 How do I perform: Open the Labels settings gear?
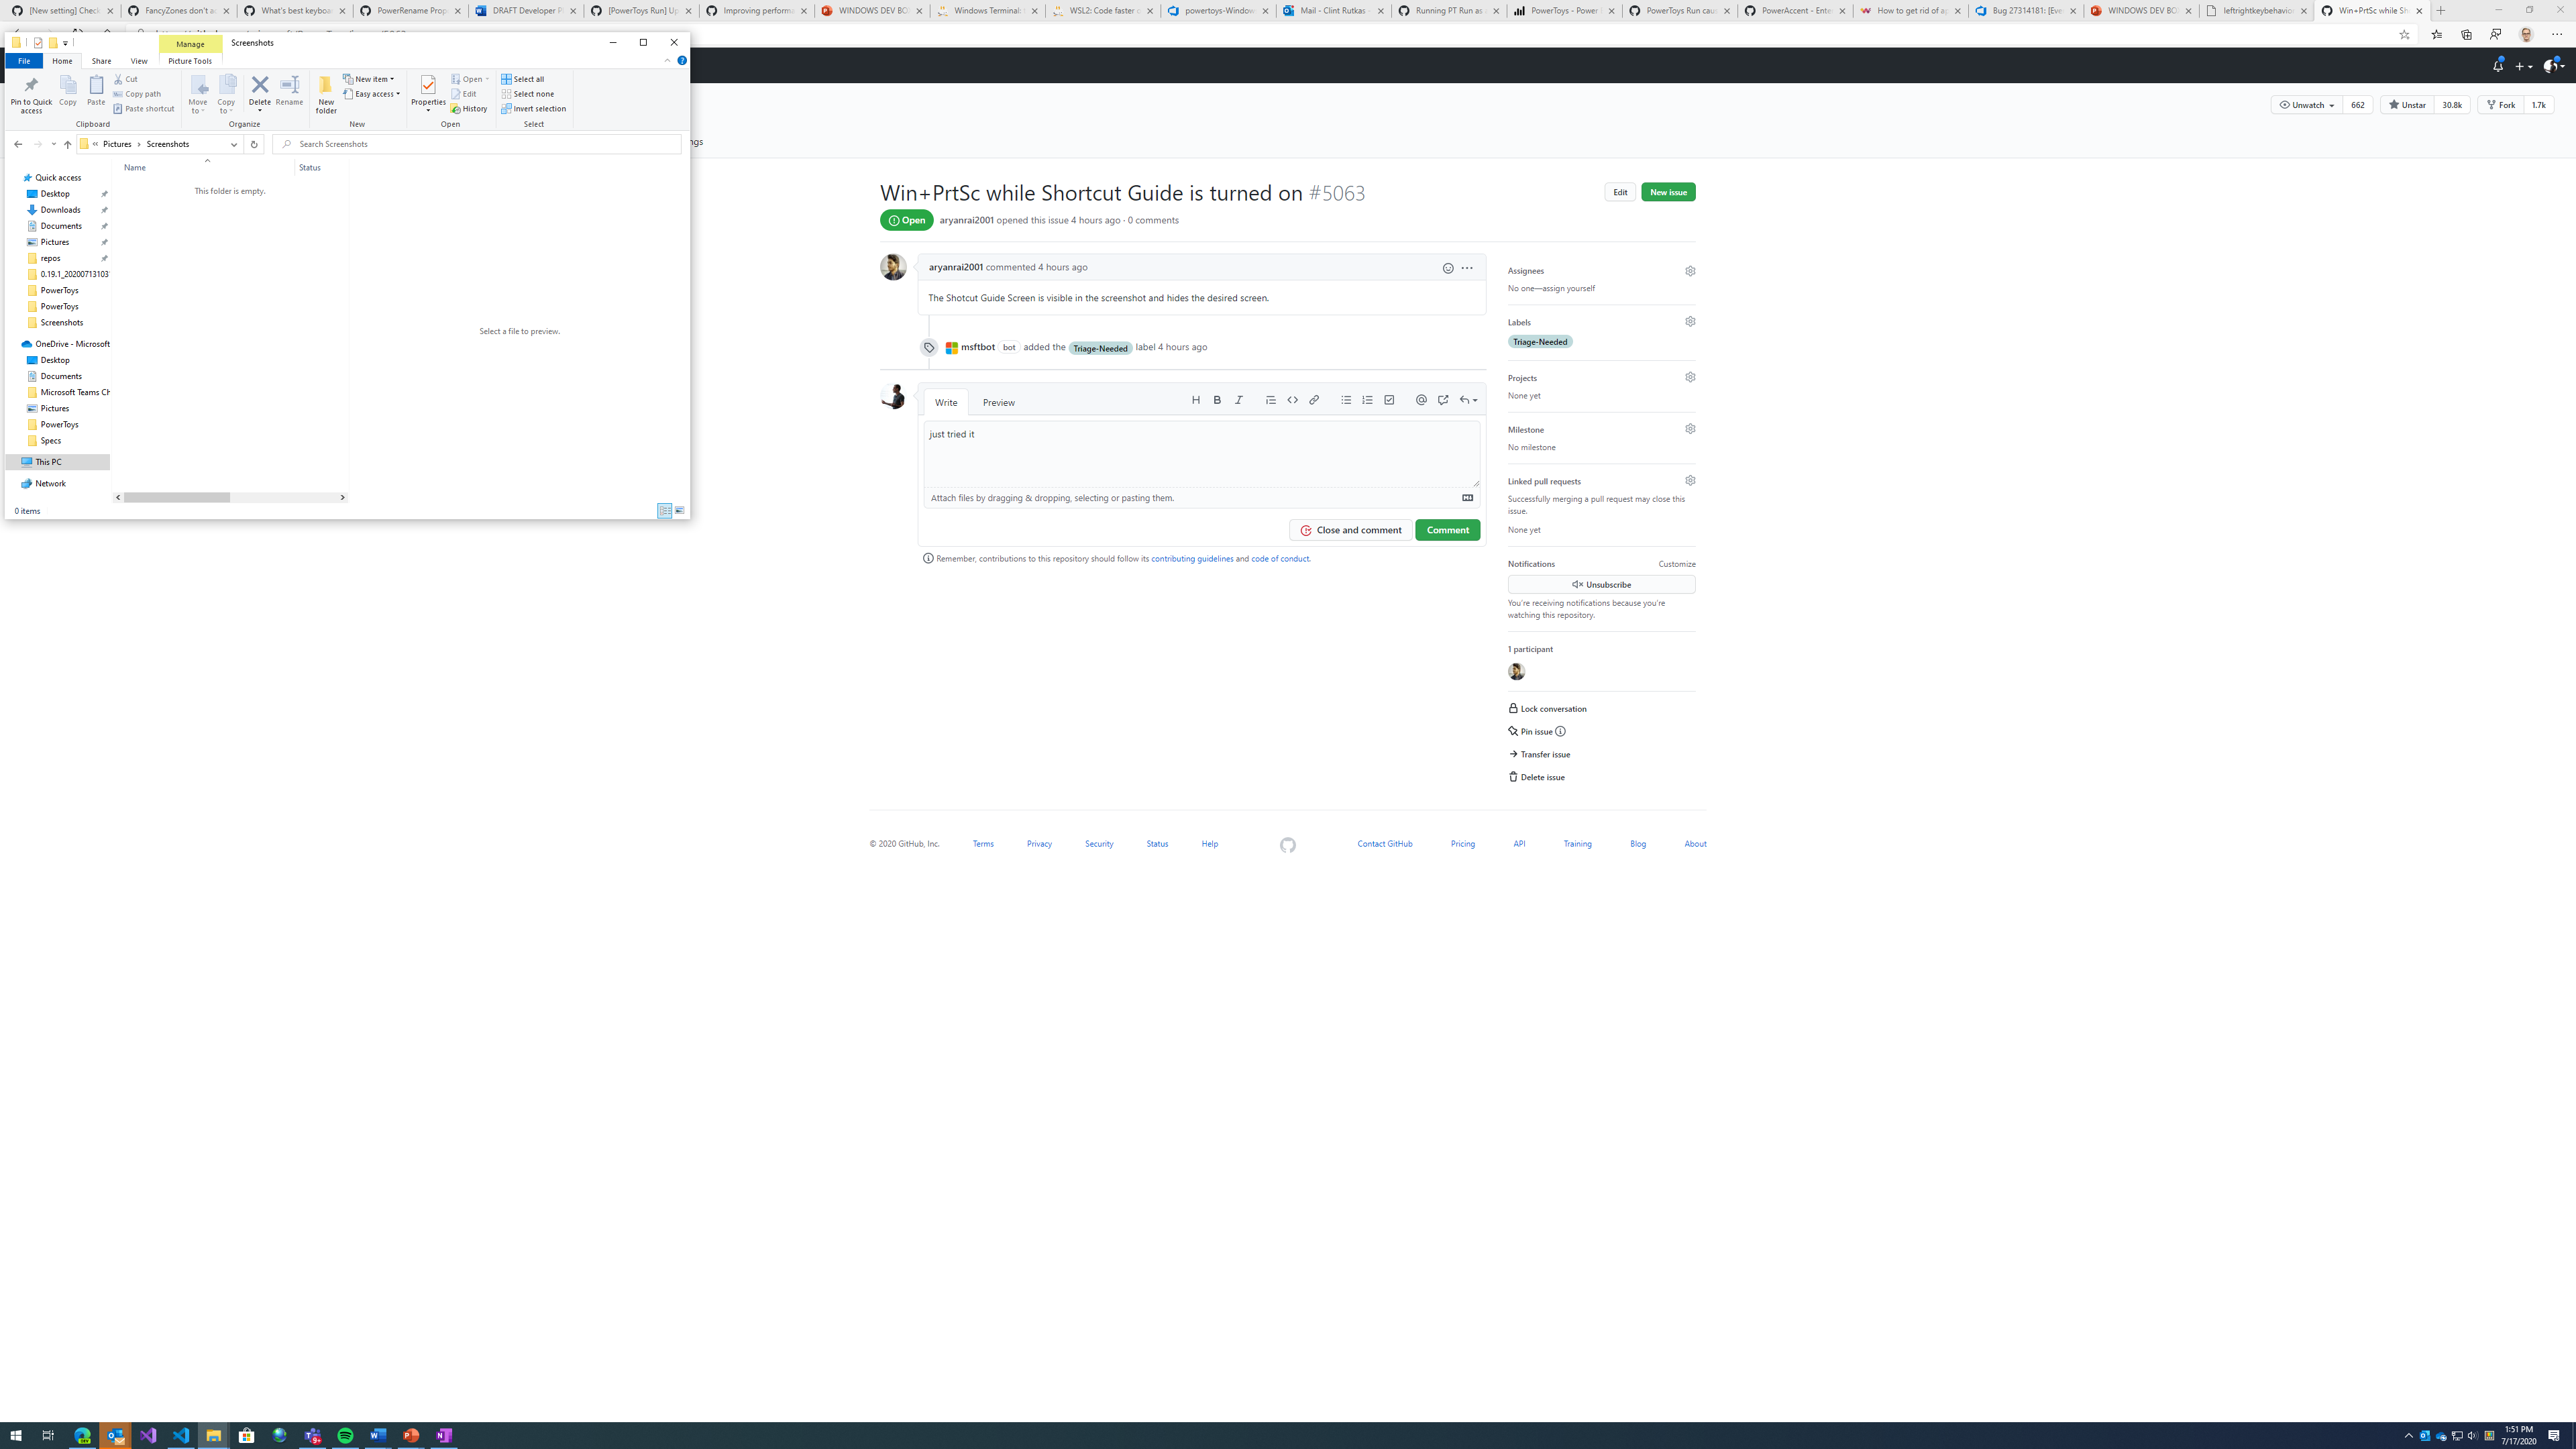point(1690,321)
